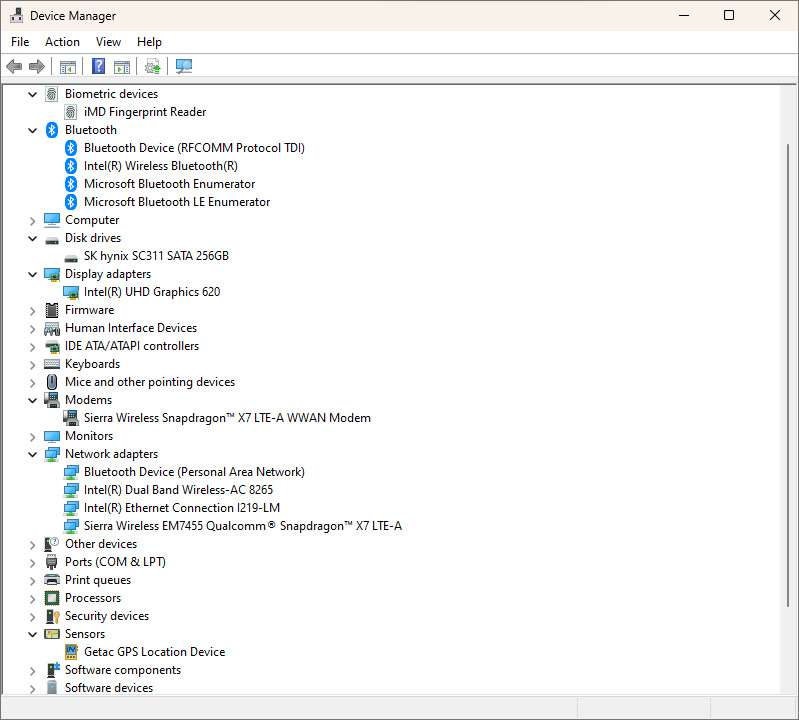
Task: Click the Network adapters category icon
Action: coord(52,454)
